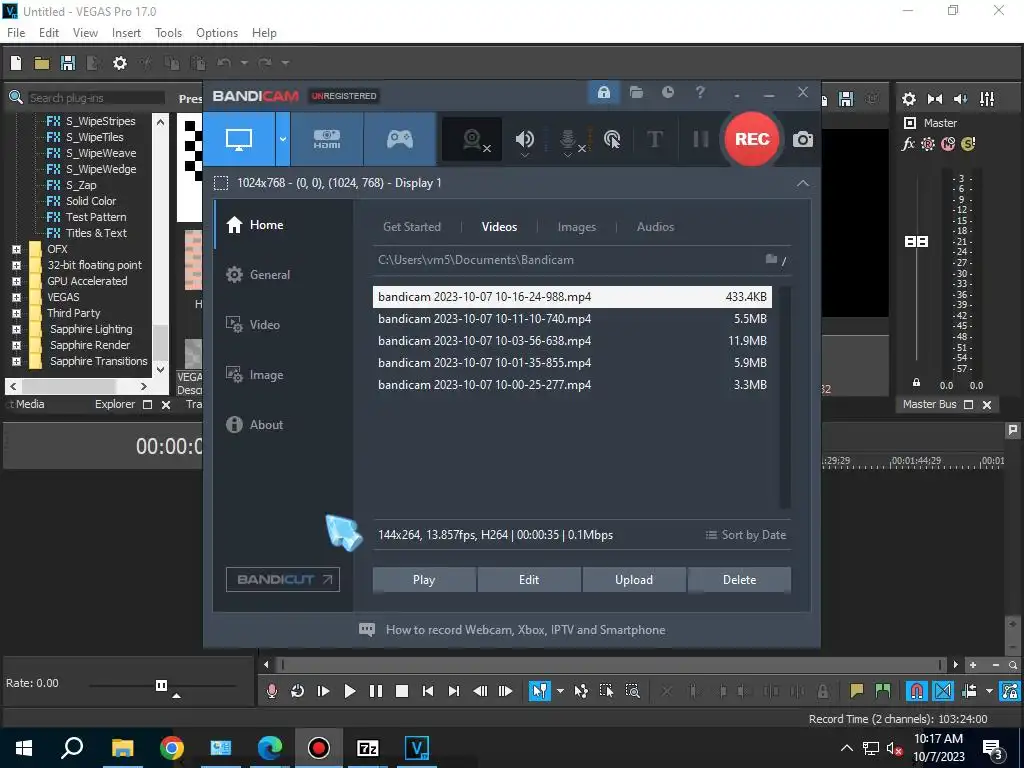Expand Sapphire Transitions folder

pos(16,361)
